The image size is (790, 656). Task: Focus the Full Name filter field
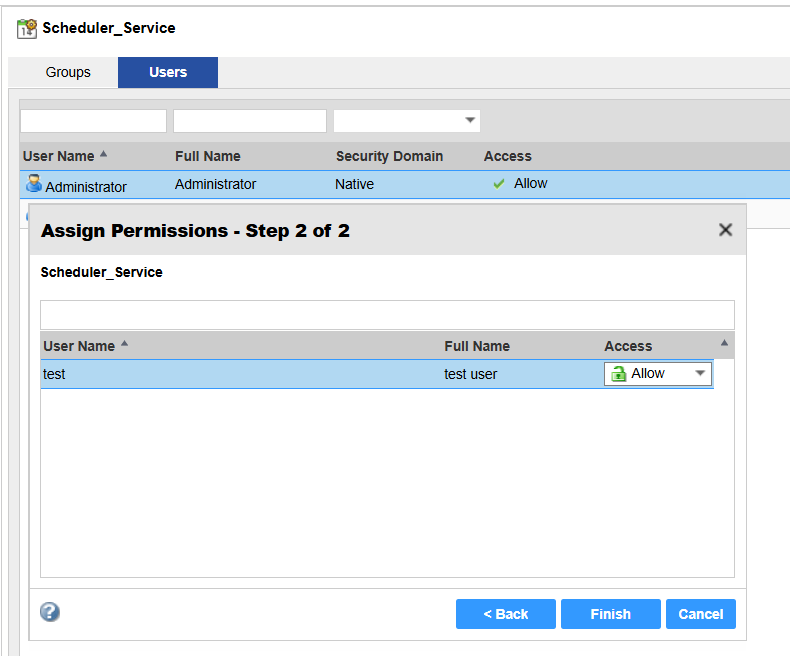(250, 121)
